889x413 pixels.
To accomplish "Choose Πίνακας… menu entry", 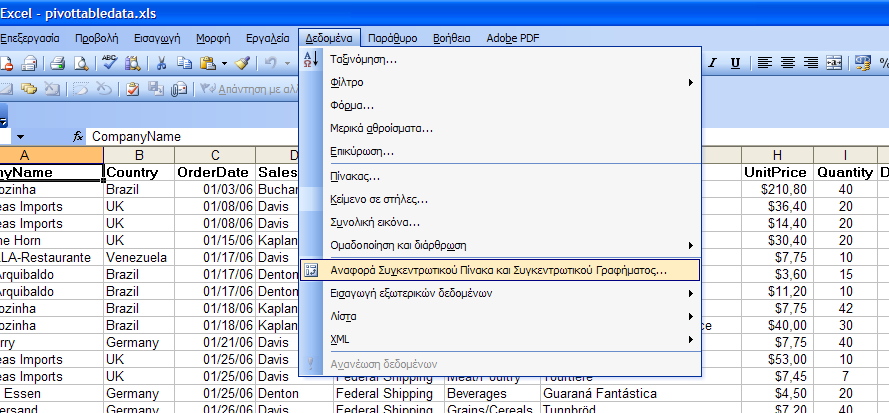I will coord(500,176).
